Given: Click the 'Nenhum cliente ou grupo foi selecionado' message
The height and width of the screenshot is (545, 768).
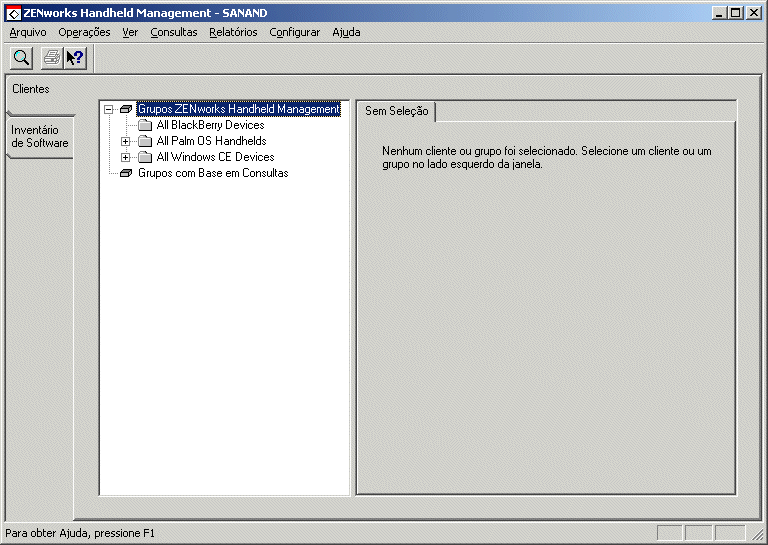Looking at the screenshot, I should [x=547, y=157].
